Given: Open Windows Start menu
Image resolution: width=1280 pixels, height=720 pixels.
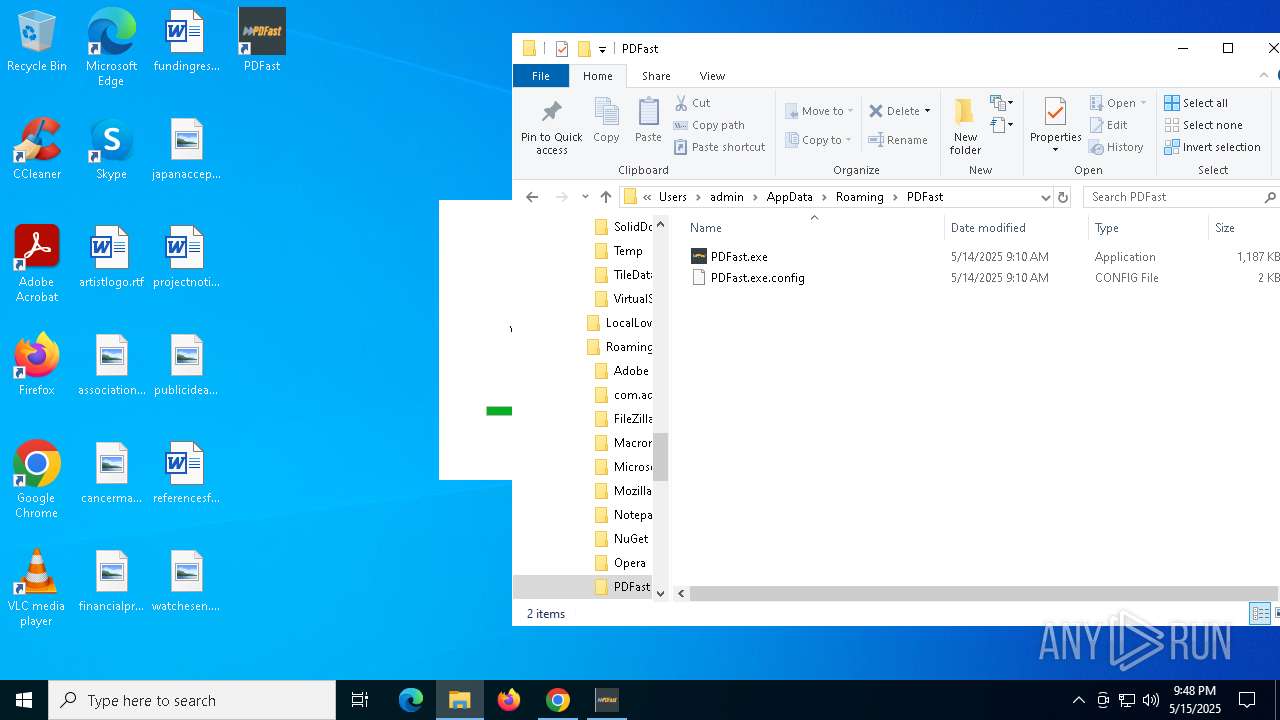Looking at the screenshot, I should point(24,700).
